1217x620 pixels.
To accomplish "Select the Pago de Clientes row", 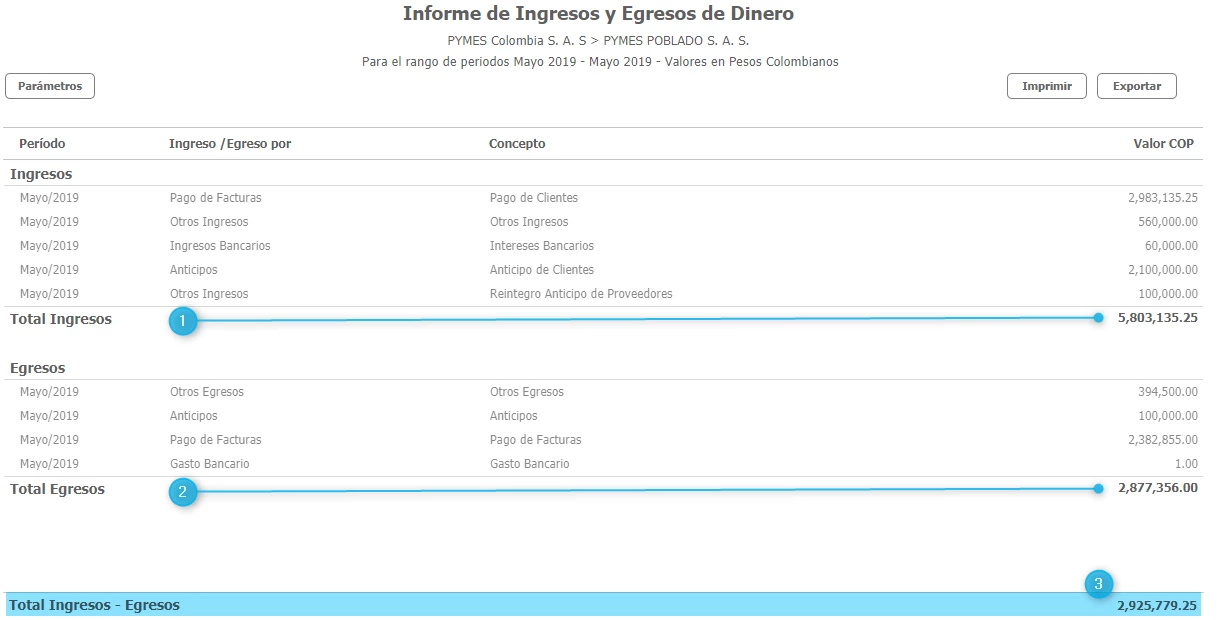I will point(534,198).
